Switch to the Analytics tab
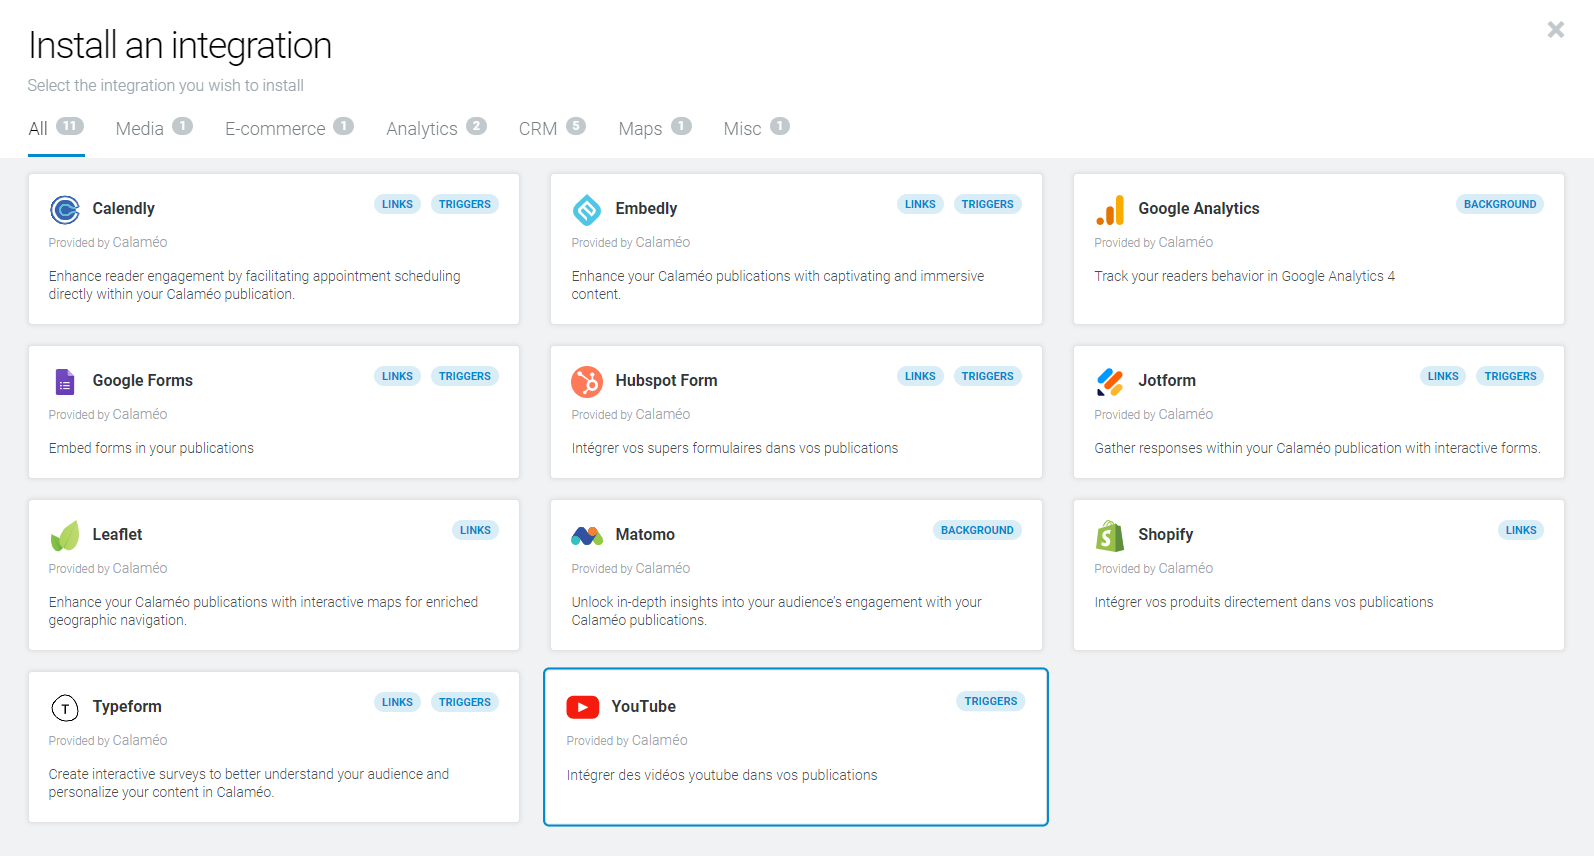This screenshot has width=1594, height=856. point(436,129)
